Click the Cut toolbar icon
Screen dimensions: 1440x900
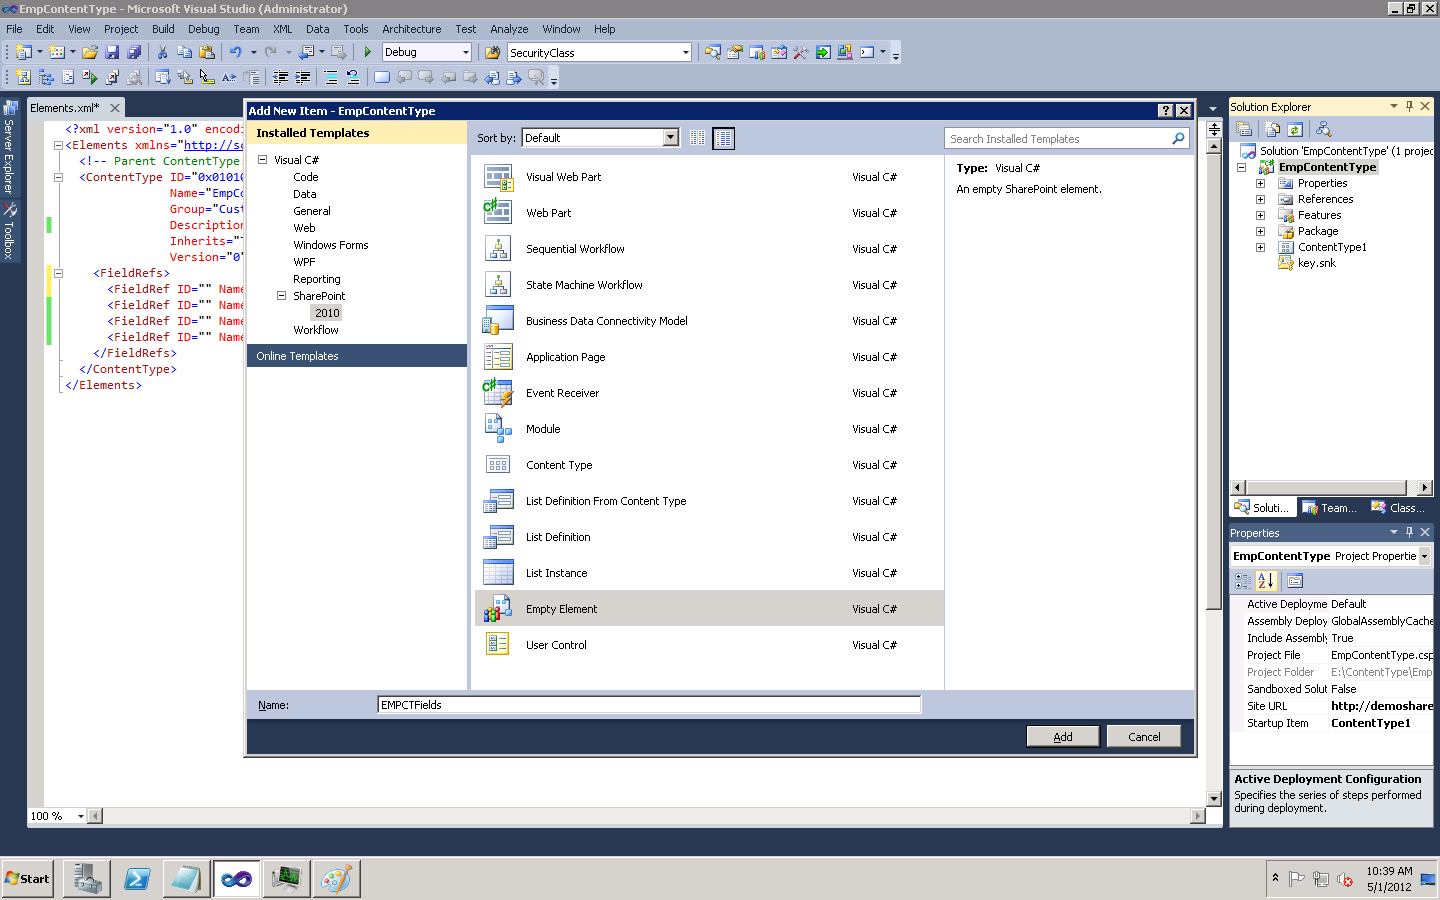162,52
